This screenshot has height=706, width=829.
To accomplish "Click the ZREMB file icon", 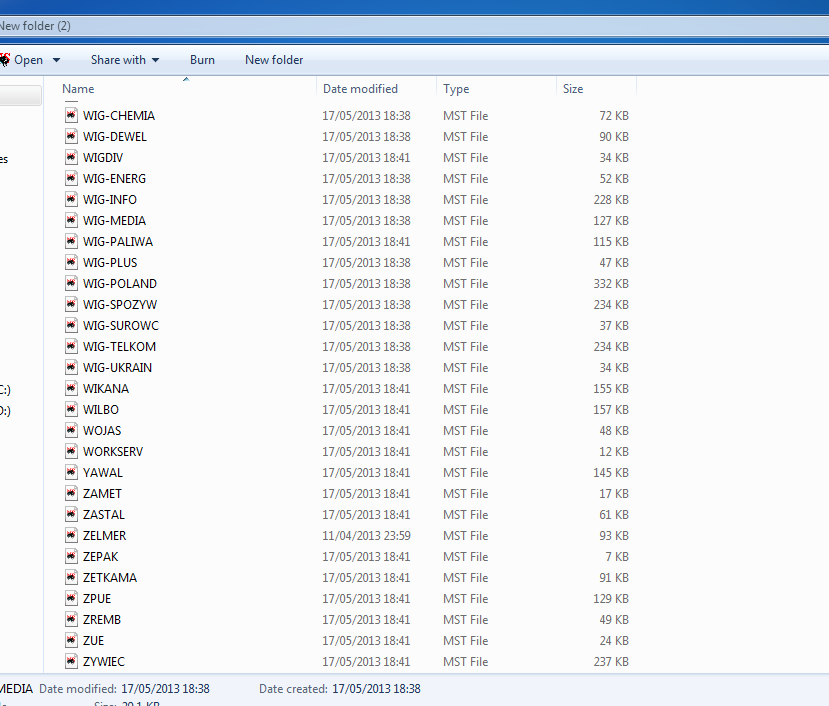I will click(x=71, y=620).
